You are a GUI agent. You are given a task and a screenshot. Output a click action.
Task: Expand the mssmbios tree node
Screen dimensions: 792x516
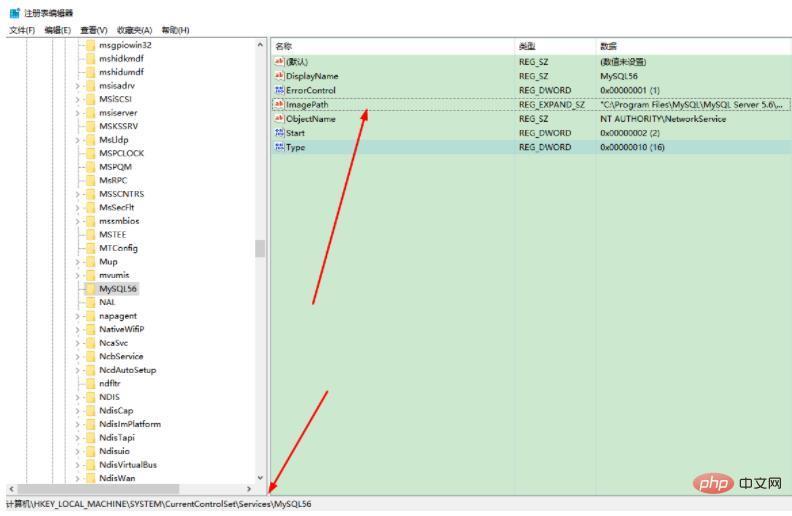click(x=78, y=221)
